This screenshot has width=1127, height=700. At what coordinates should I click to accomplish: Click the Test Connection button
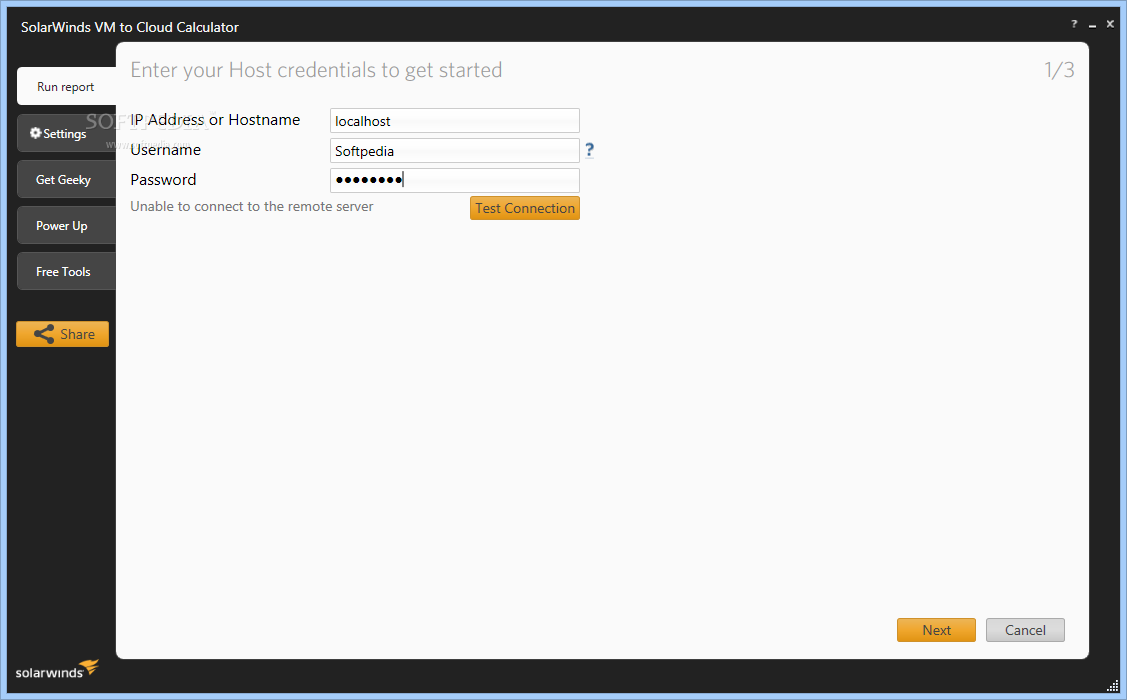click(x=525, y=208)
